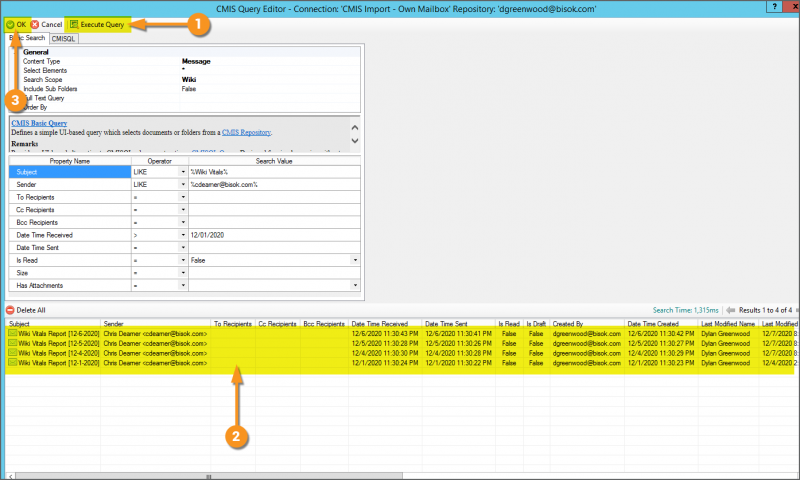Click the previous results page arrow
Screen dimensions: 800x480
click(730, 310)
